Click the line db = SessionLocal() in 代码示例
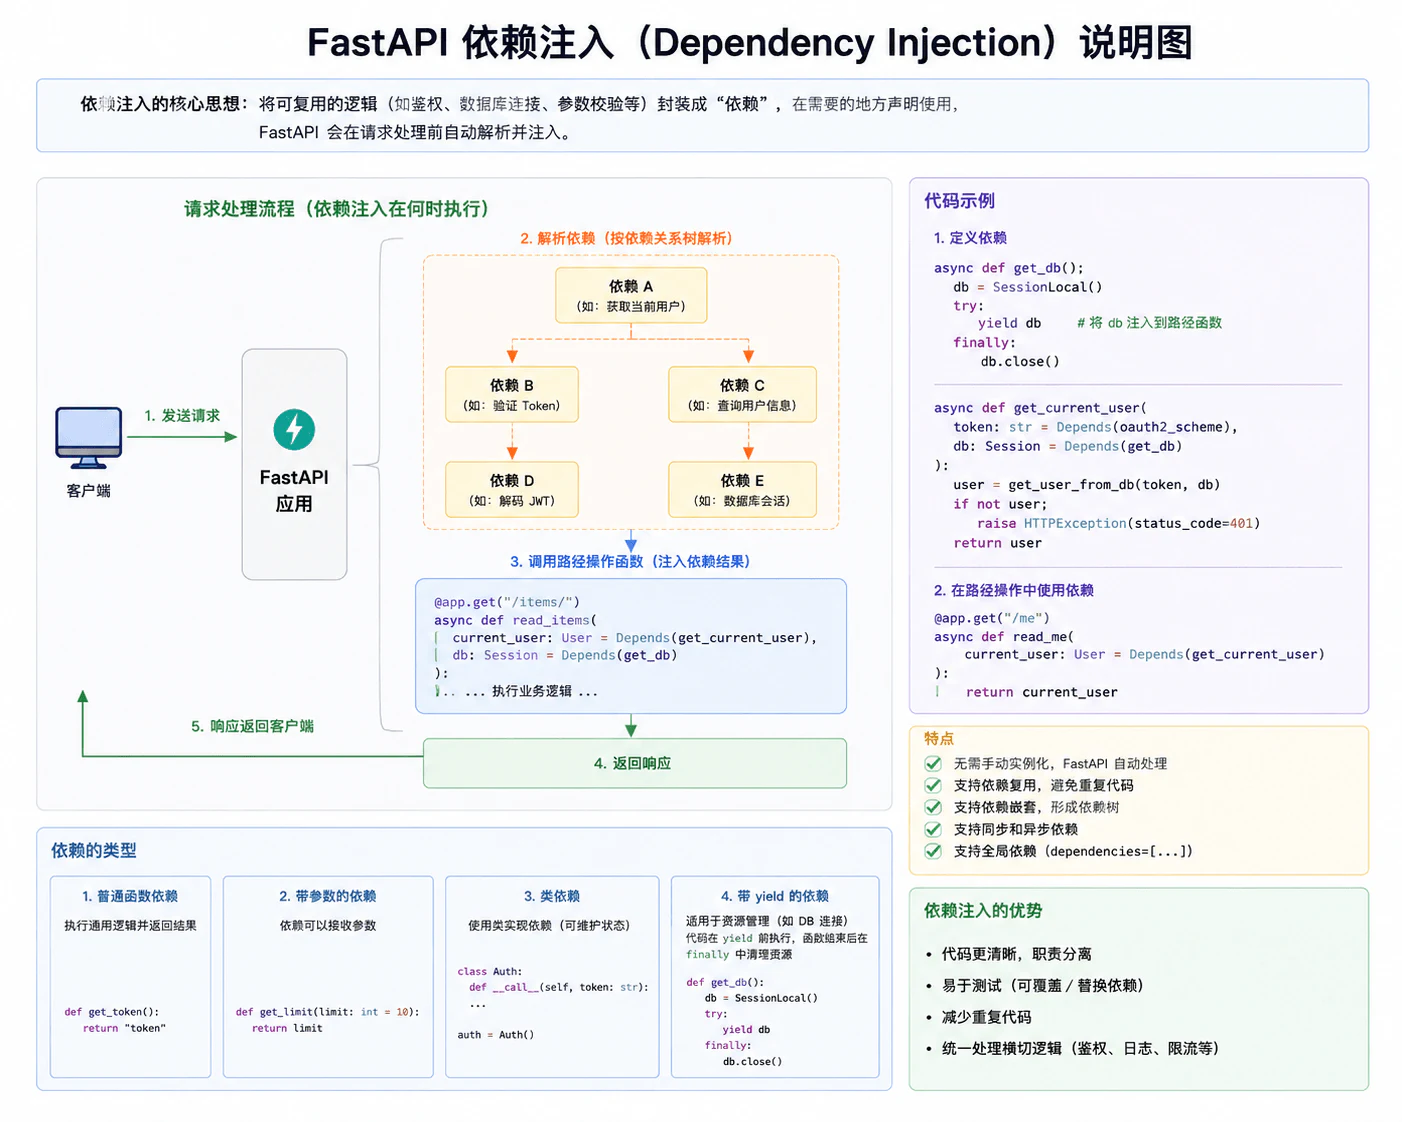Image resolution: width=1402 pixels, height=1122 pixels. [1028, 287]
